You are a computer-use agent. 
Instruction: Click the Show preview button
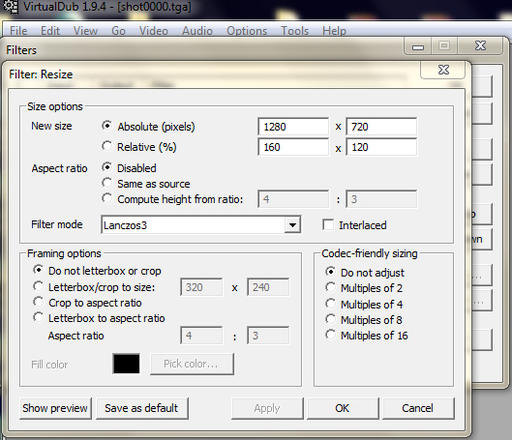tap(55, 408)
